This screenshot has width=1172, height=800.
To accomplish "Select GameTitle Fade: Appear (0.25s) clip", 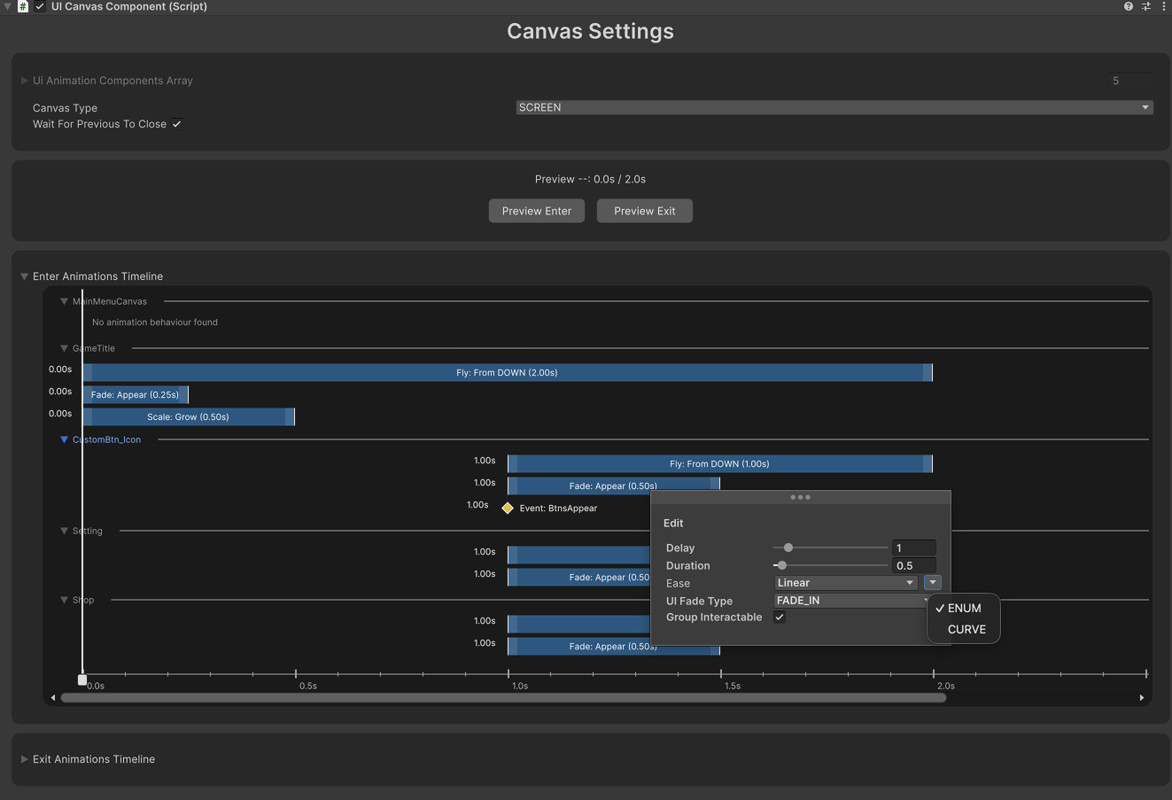I will click(x=135, y=395).
